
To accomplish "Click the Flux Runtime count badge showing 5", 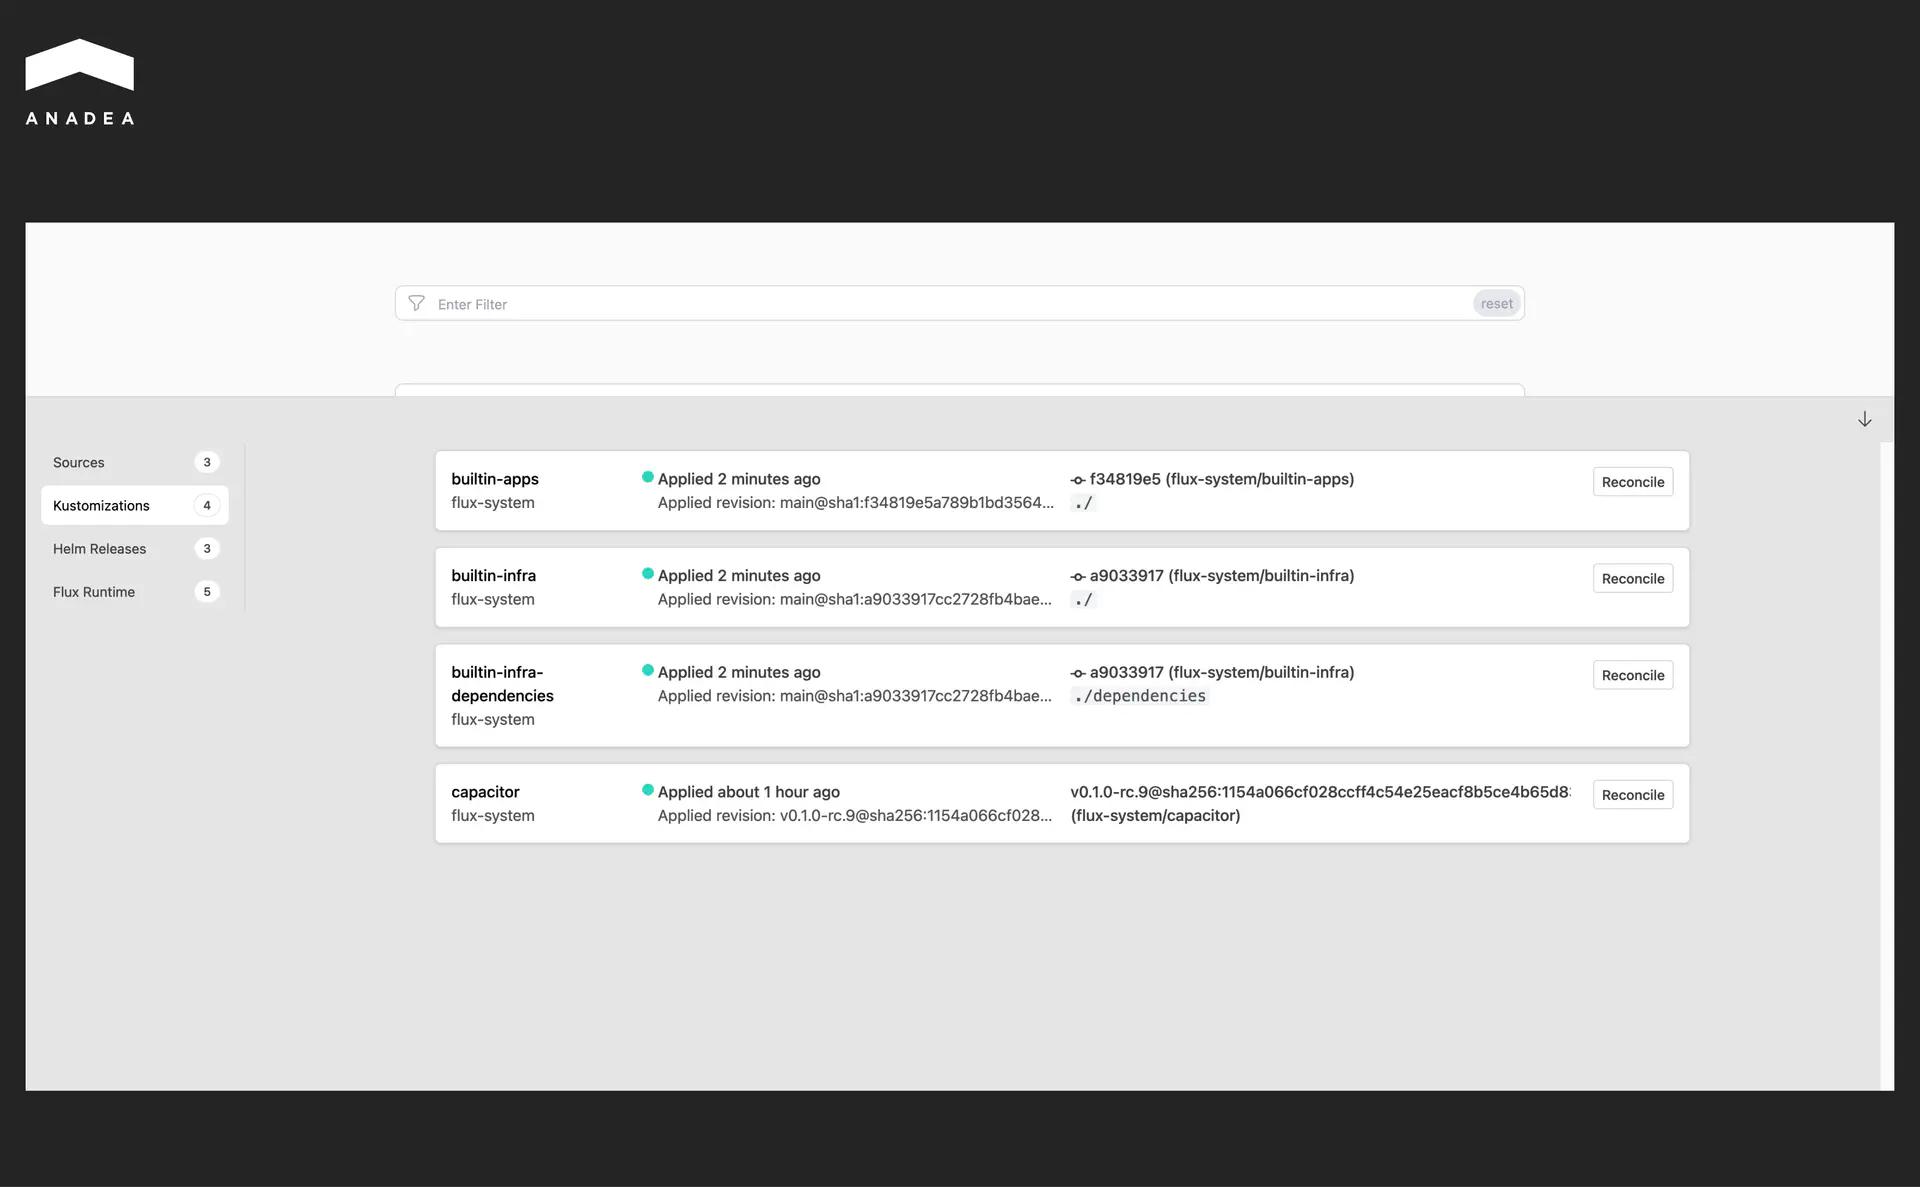I will click(x=207, y=591).
